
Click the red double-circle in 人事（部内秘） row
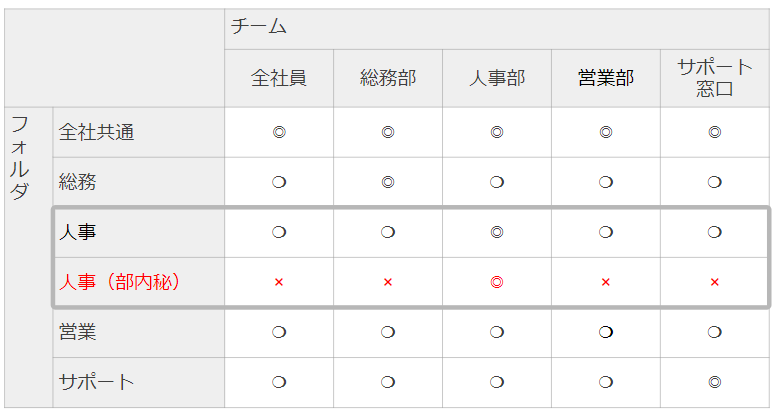point(497,282)
